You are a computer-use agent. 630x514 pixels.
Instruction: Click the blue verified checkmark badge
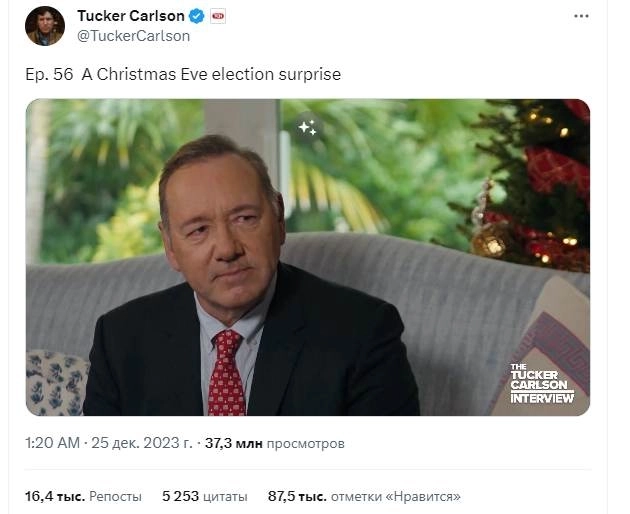pos(197,16)
